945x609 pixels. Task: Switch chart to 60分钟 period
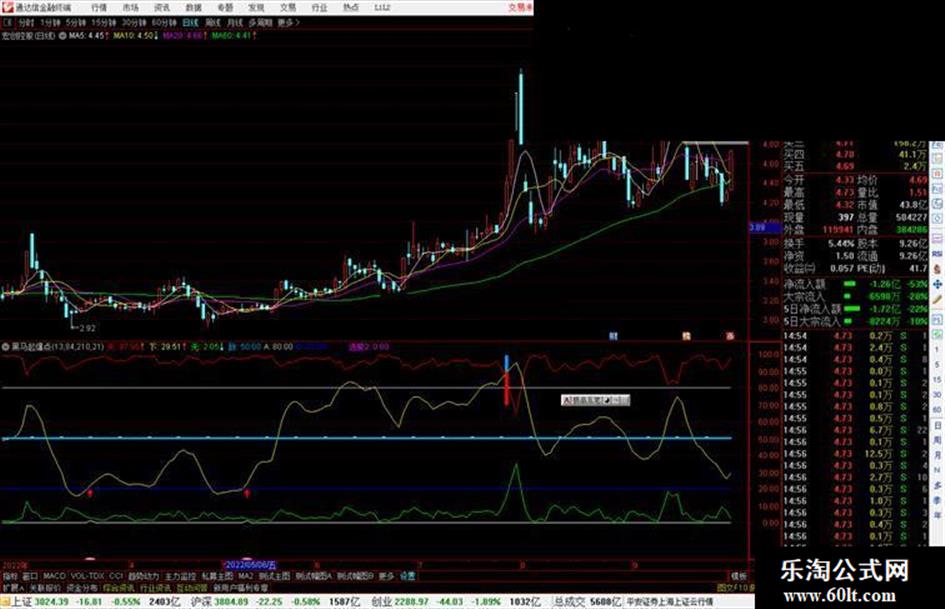[x=164, y=22]
